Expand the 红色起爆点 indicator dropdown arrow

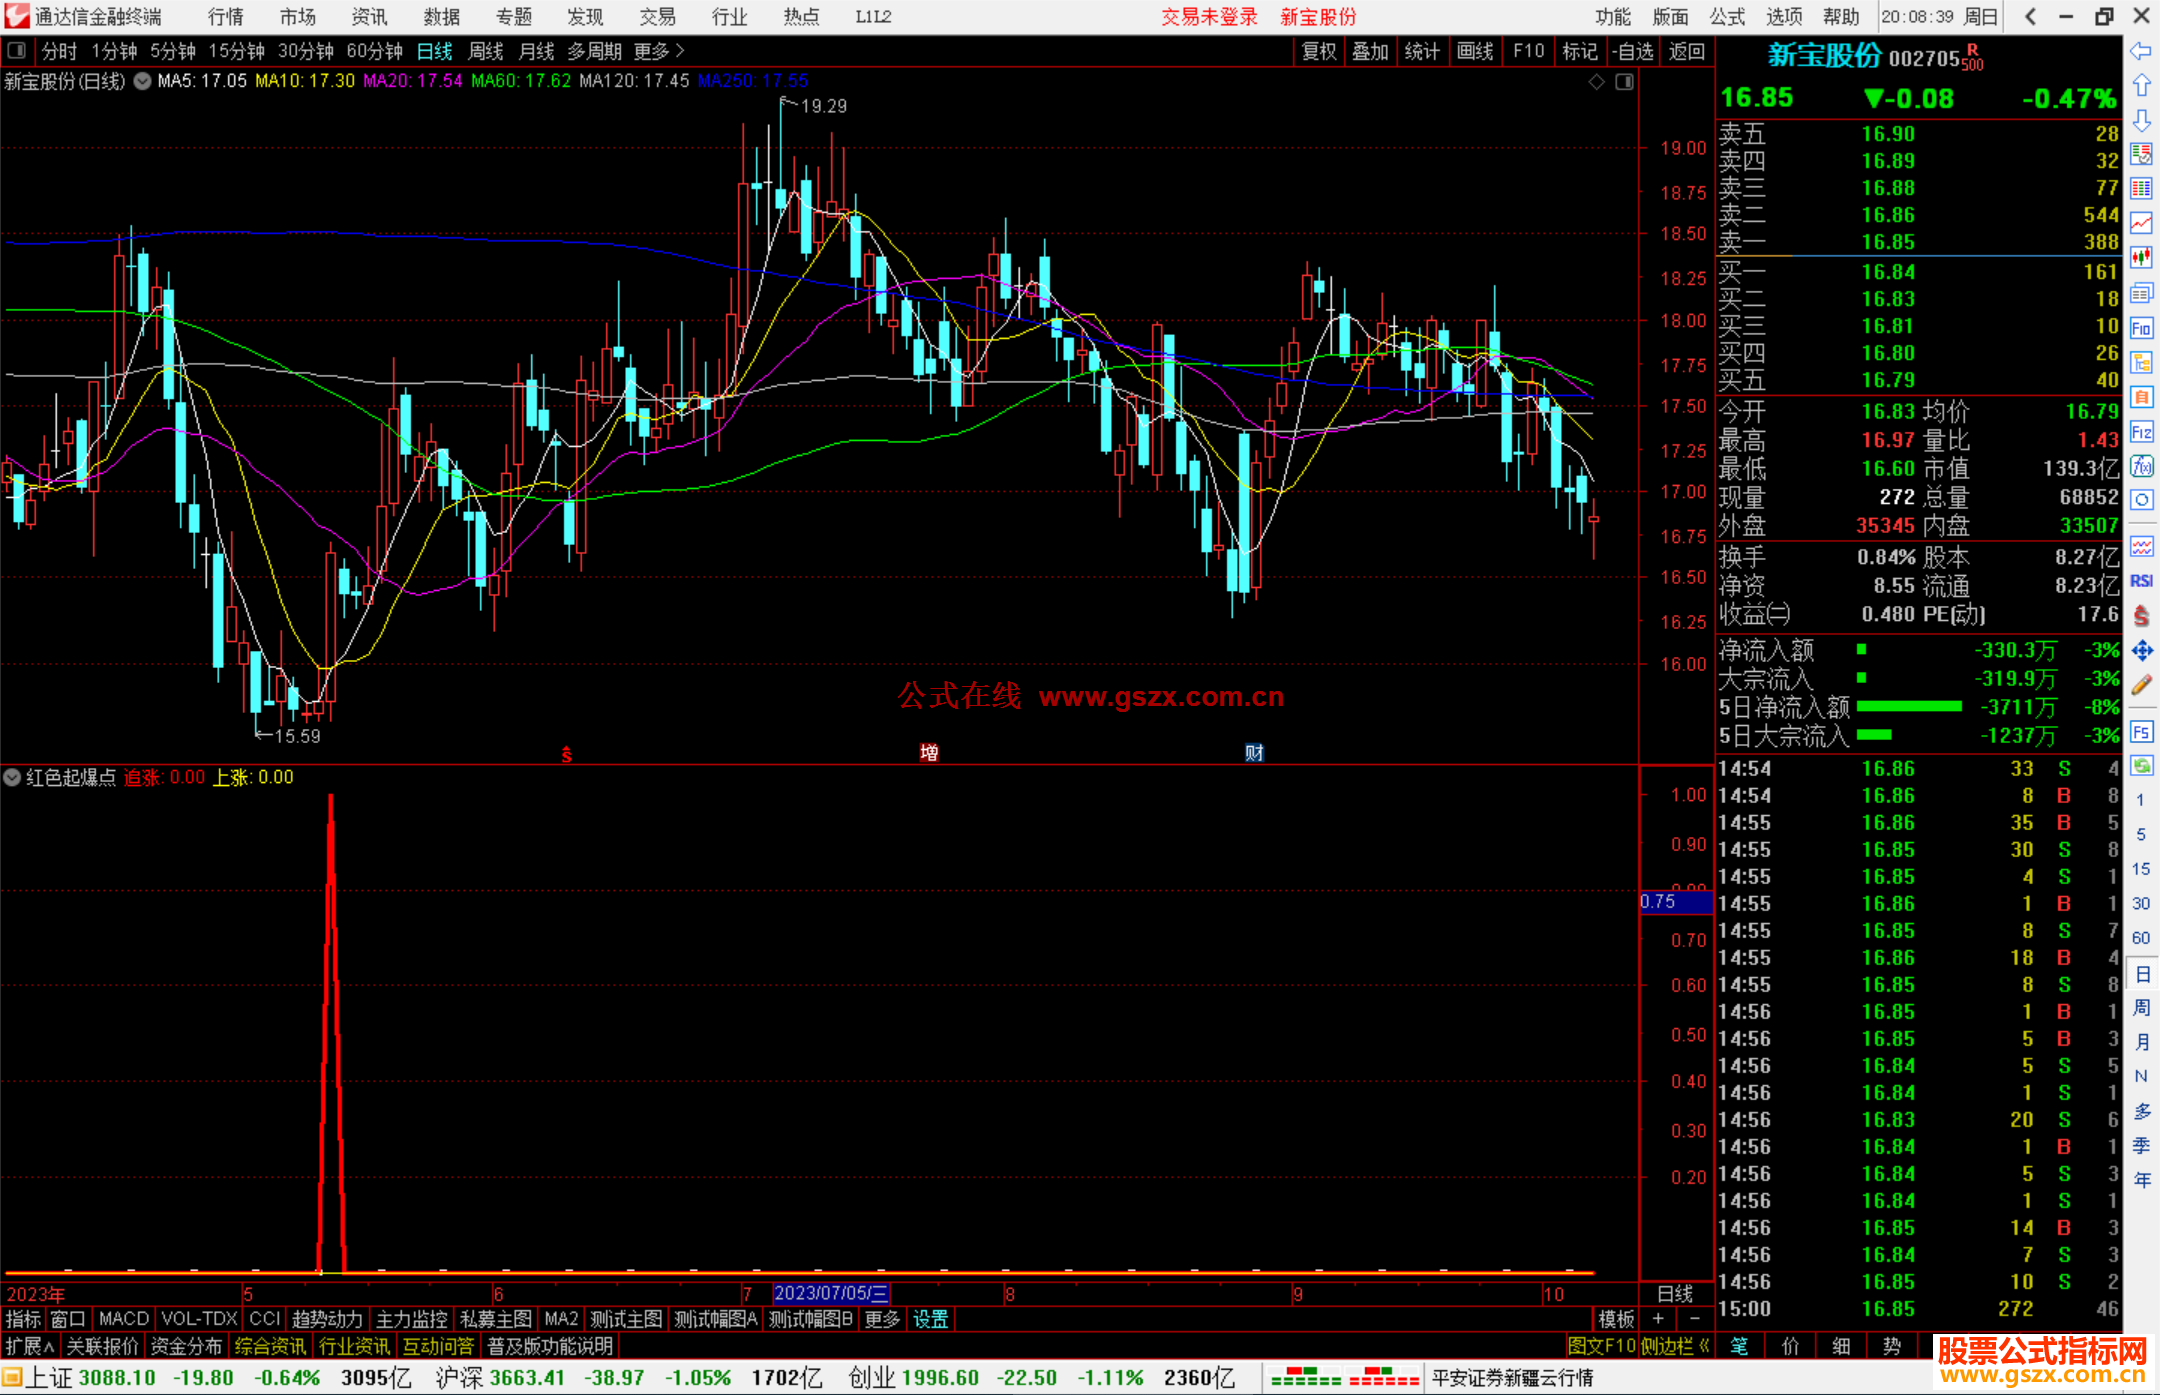tap(12, 777)
